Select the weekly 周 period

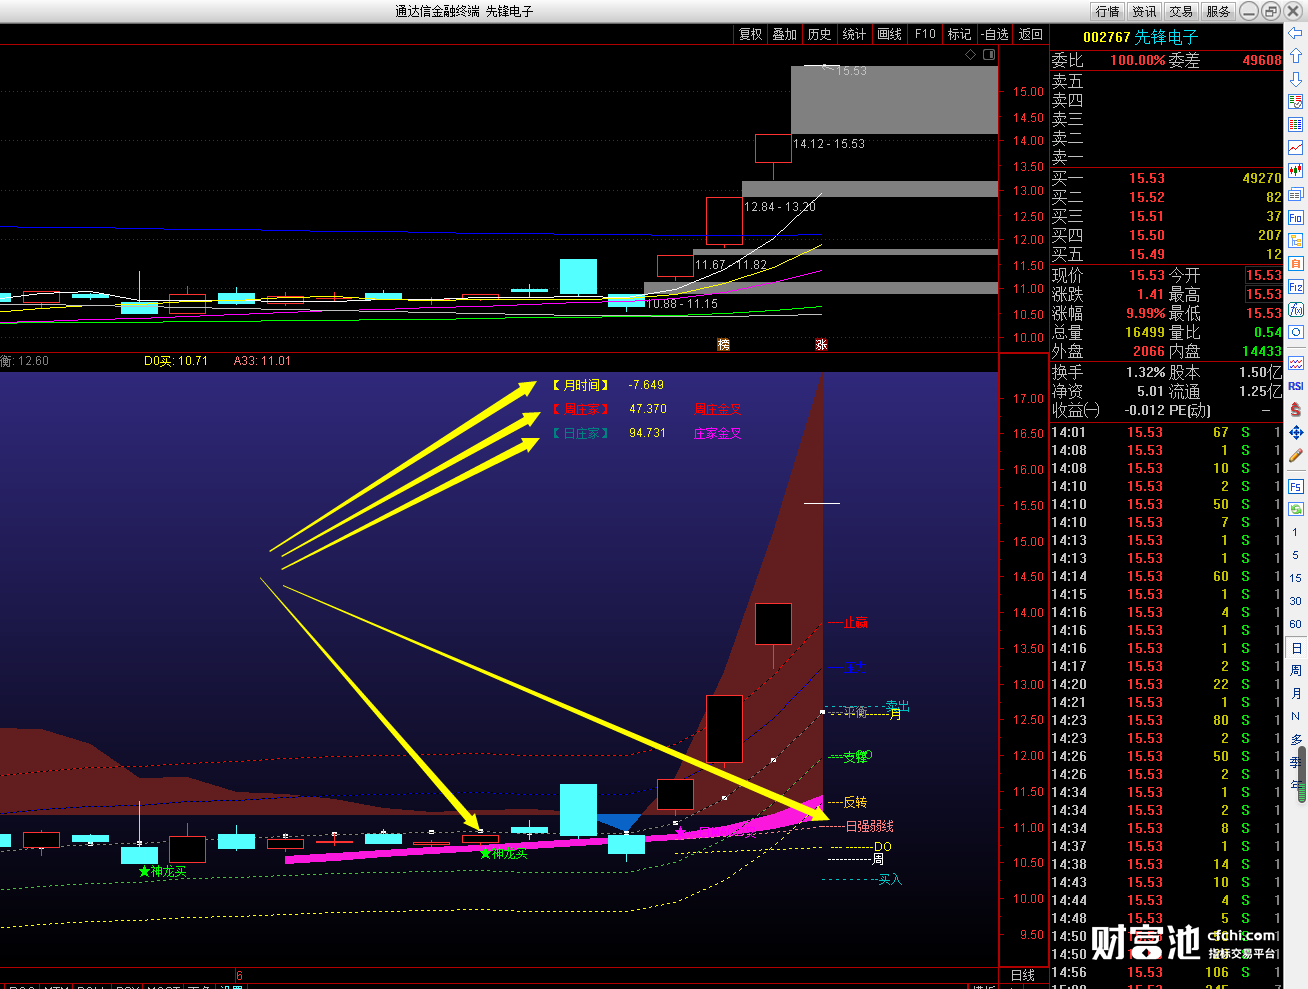pyautogui.click(x=1295, y=671)
